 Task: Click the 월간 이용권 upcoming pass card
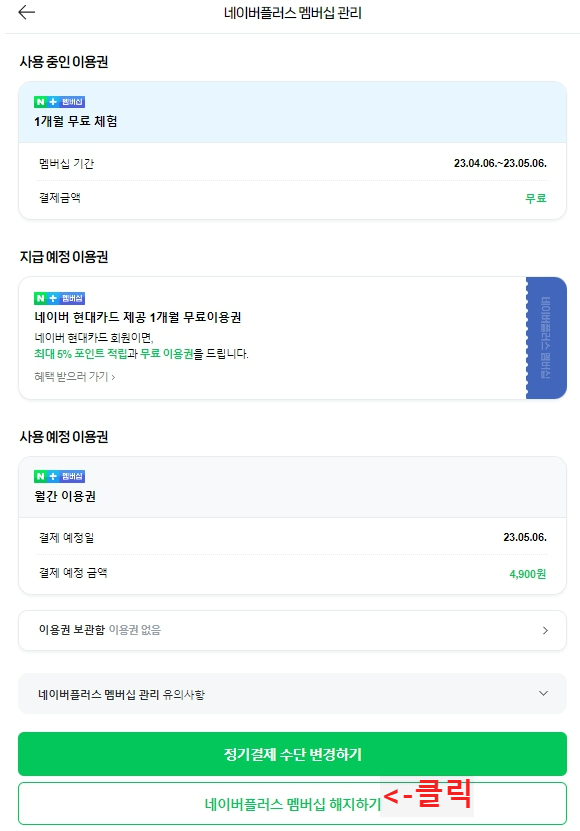coord(290,530)
